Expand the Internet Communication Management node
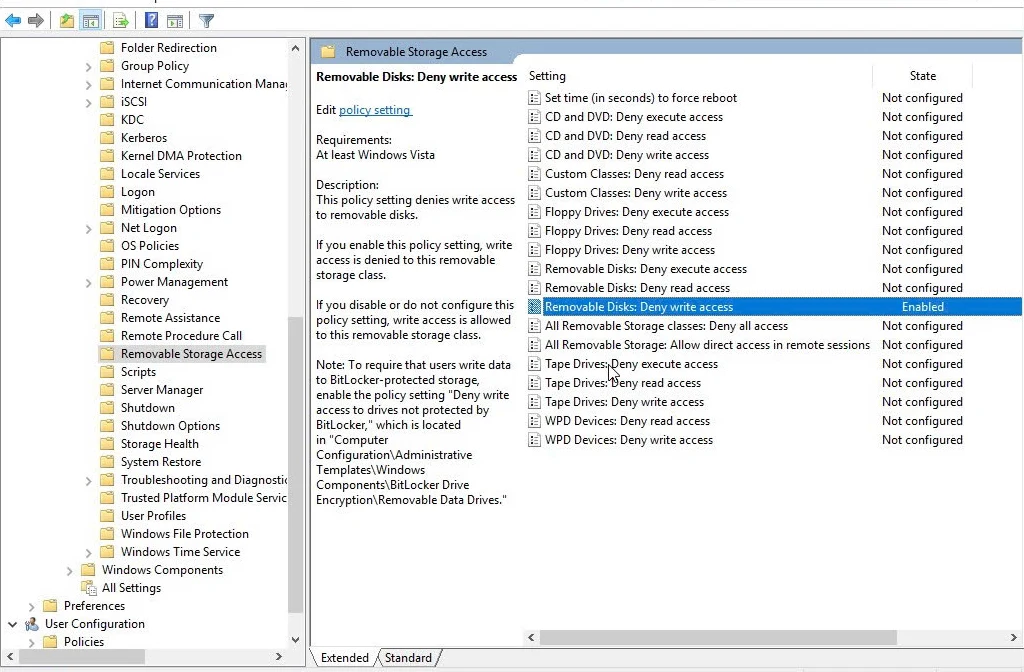The image size is (1024, 672). tap(89, 84)
